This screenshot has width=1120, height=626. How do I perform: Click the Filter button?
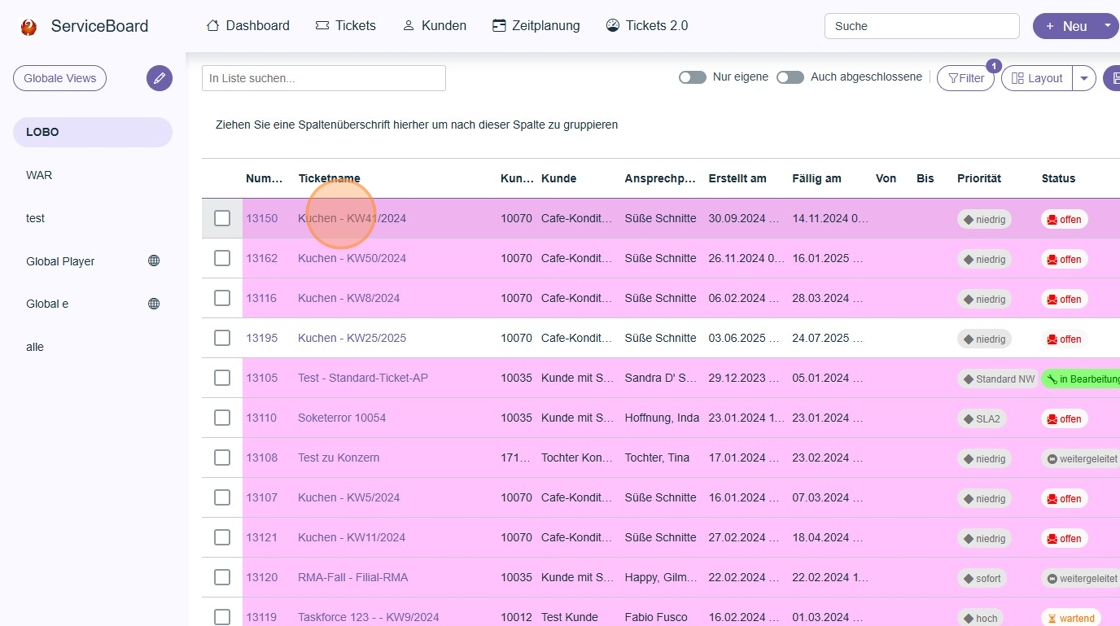point(966,78)
